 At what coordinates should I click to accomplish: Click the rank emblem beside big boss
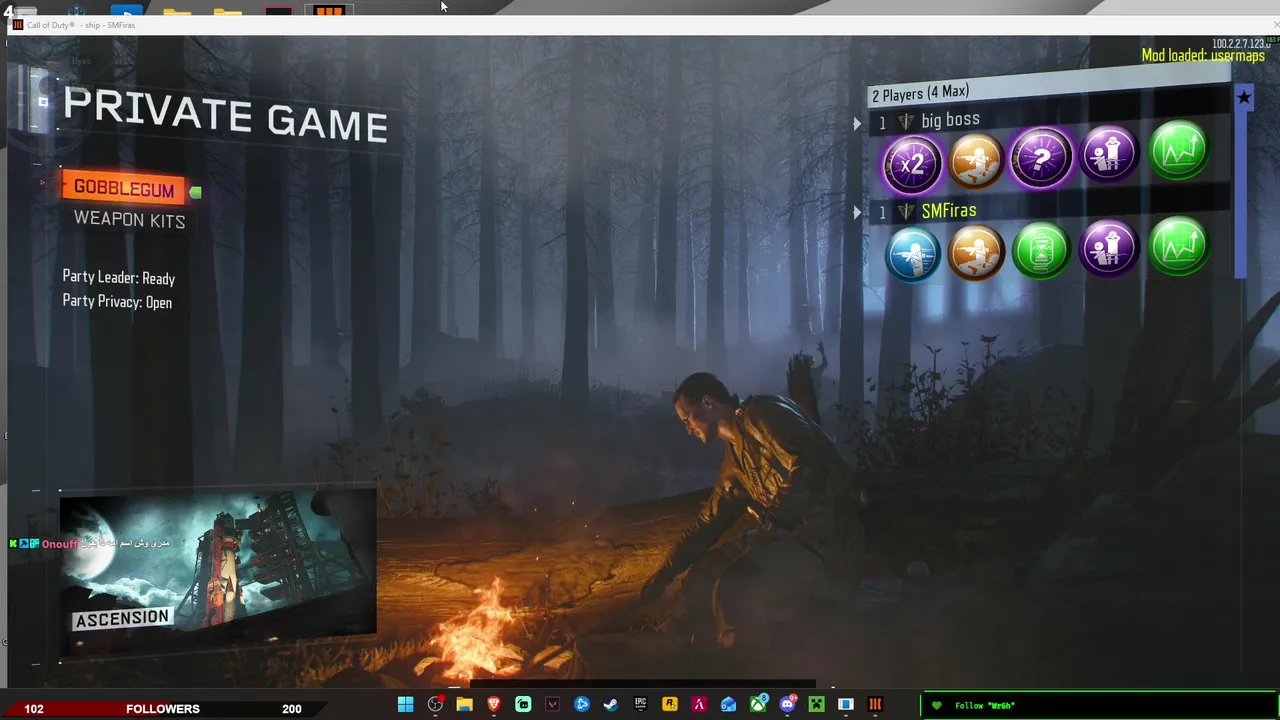point(906,122)
